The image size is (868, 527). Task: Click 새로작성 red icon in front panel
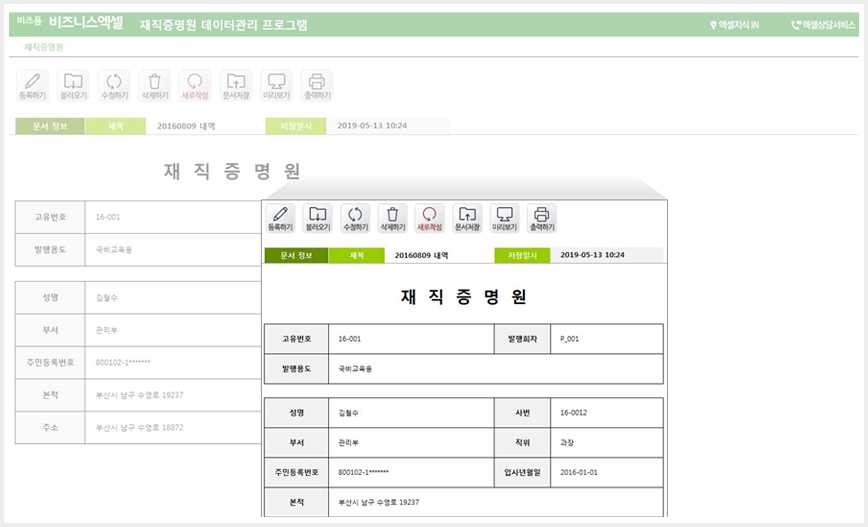point(430,218)
